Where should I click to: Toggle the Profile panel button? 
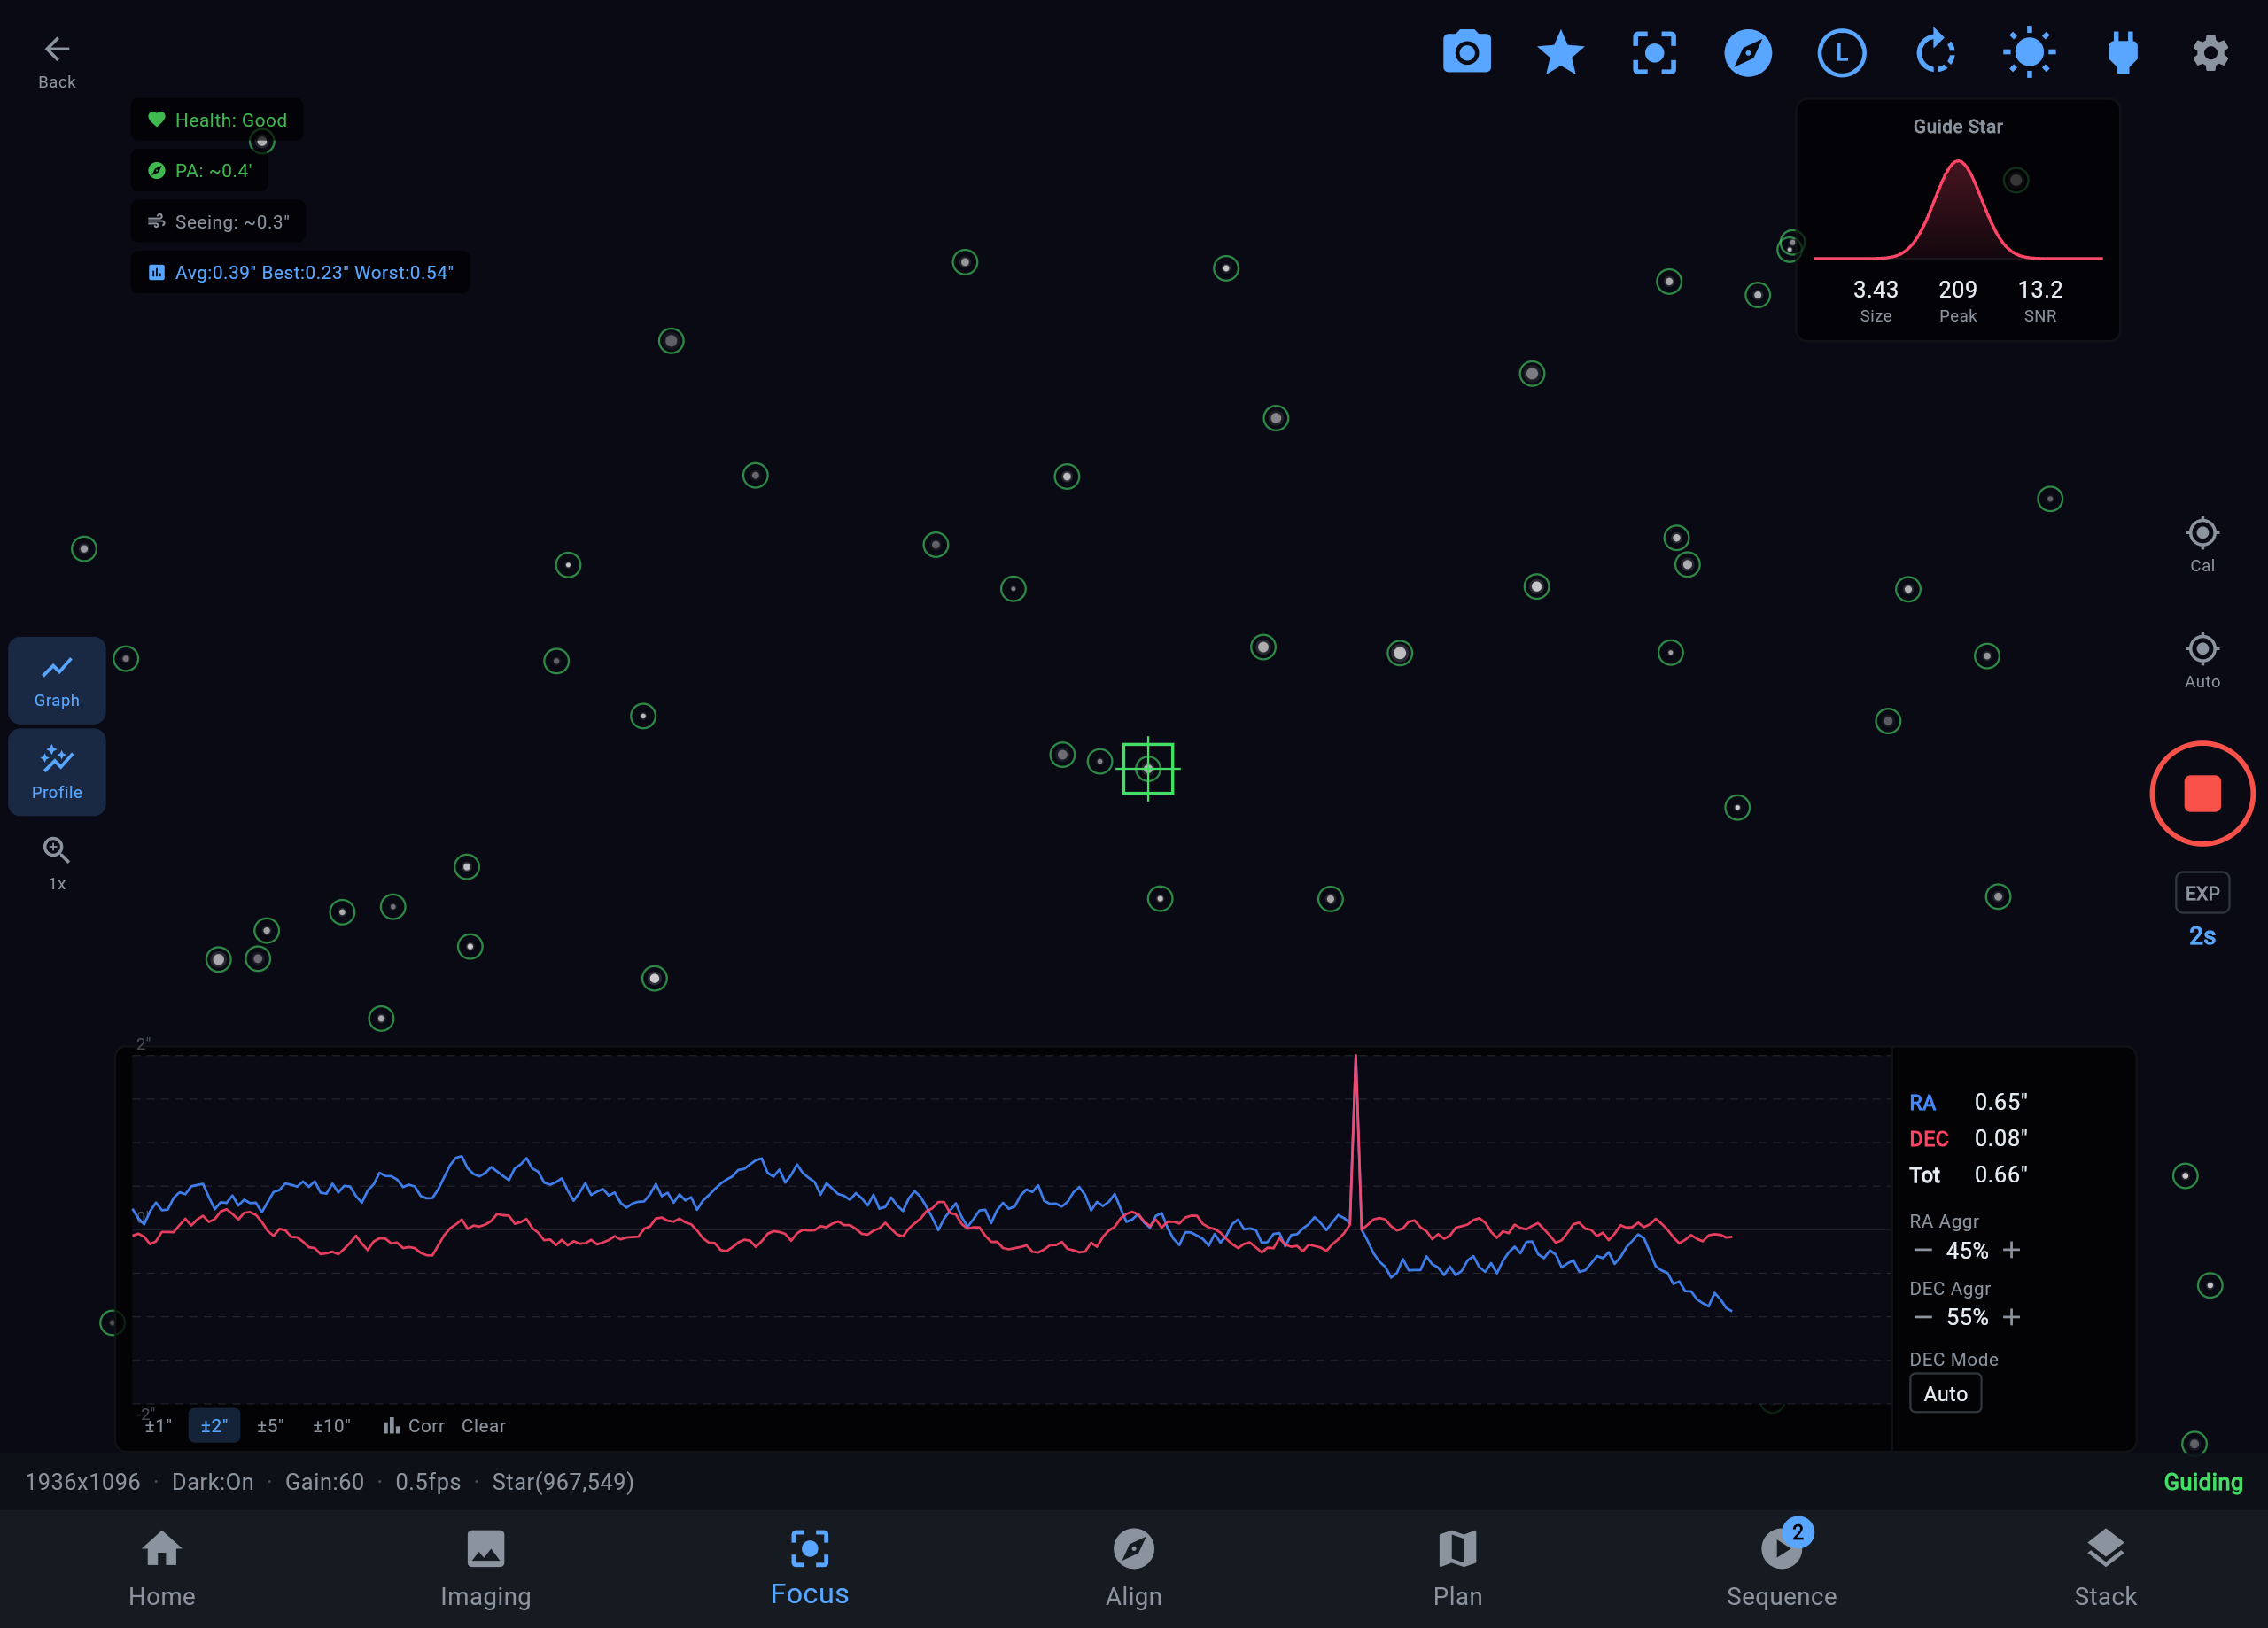(x=57, y=772)
